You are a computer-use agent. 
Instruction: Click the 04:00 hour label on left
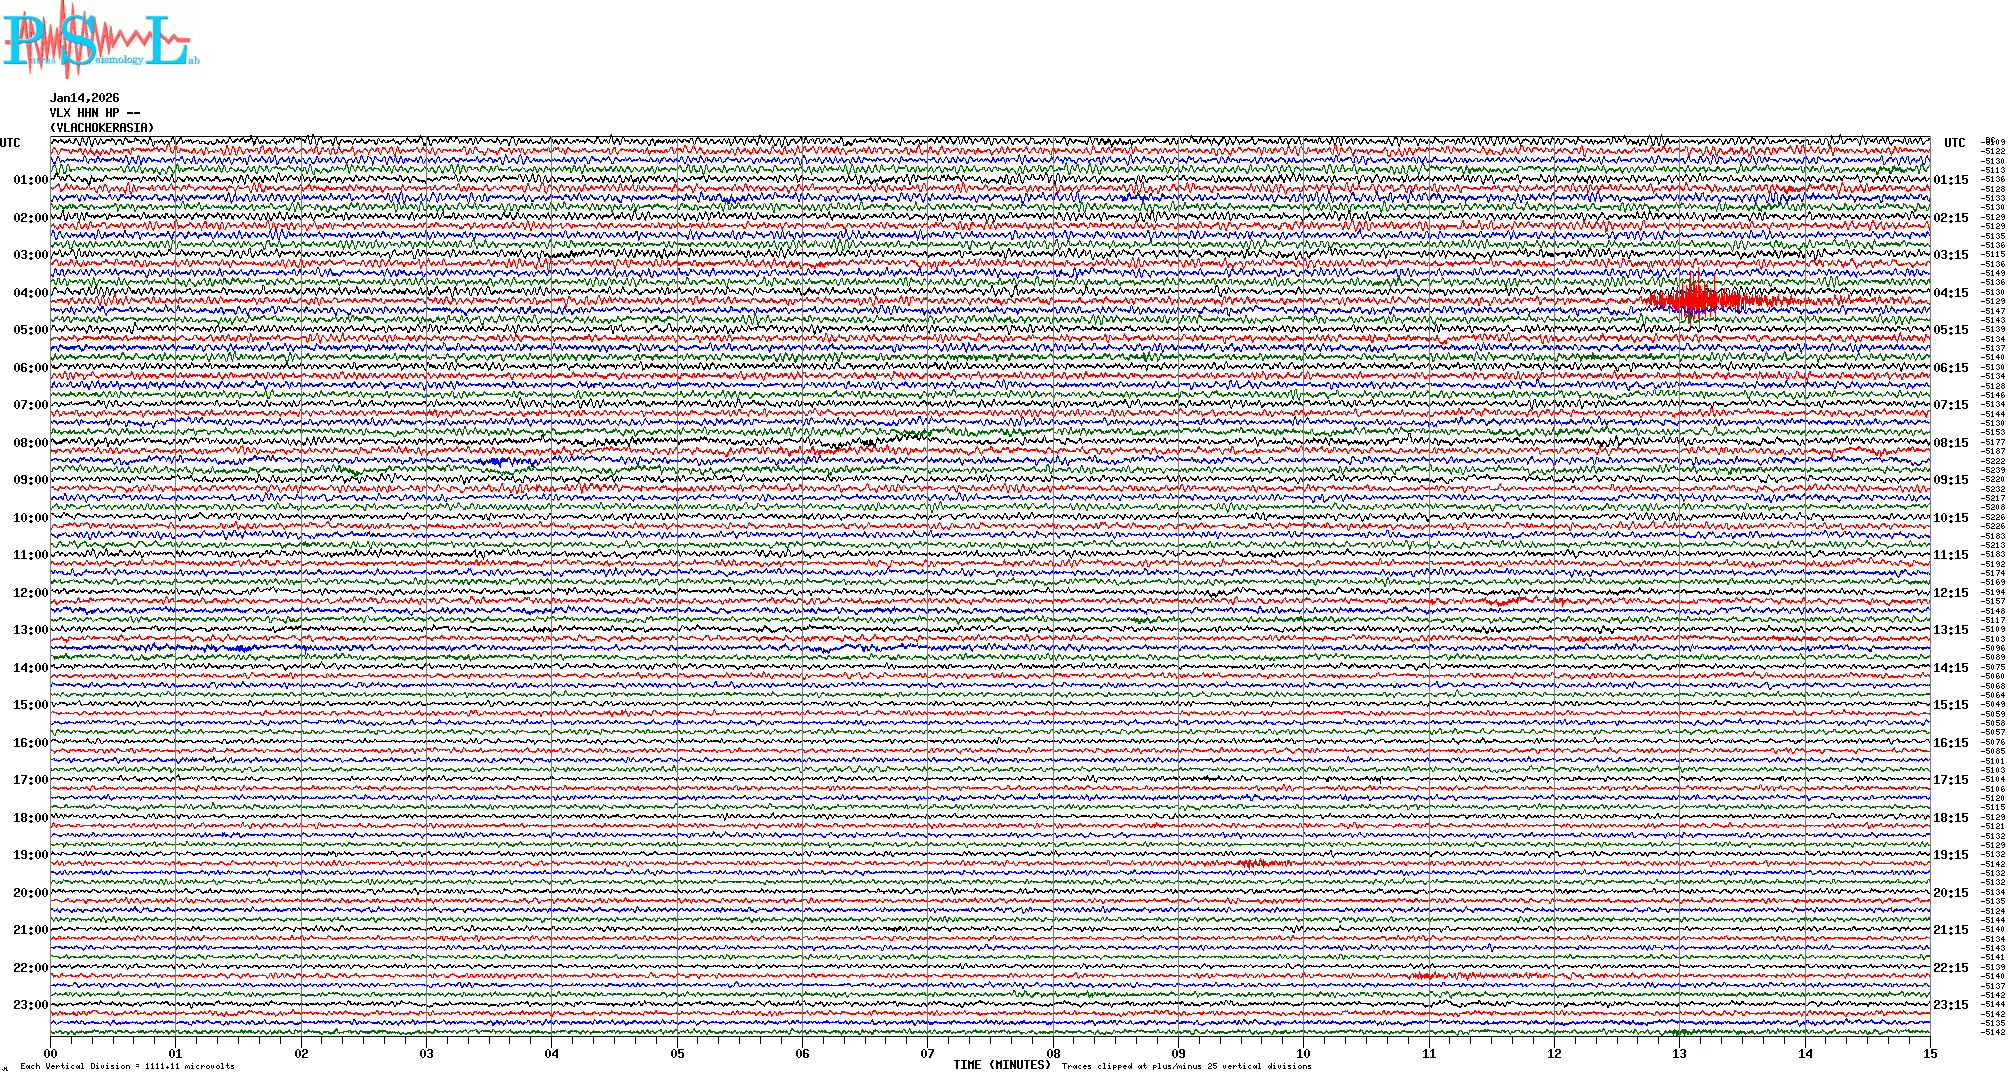[x=30, y=293]
